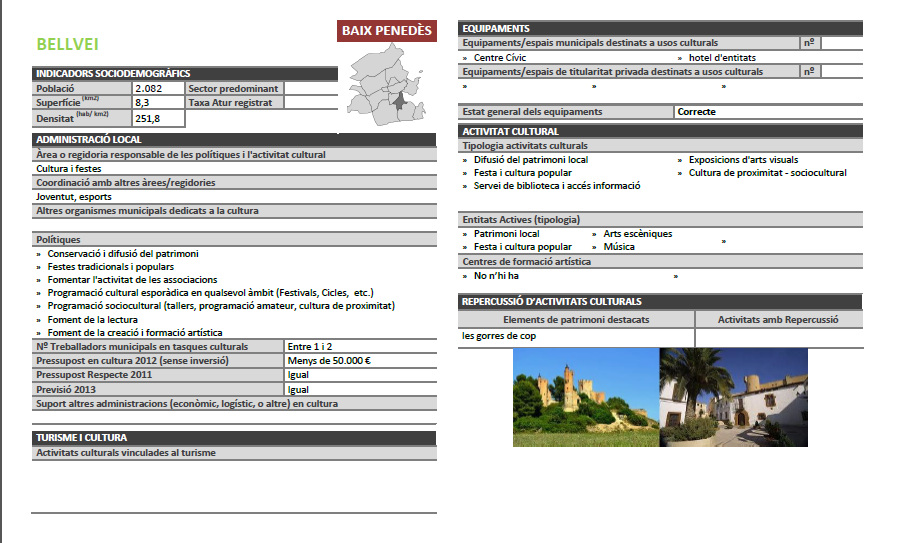Click Activitats culturals vinculades al turisme

click(x=126, y=453)
